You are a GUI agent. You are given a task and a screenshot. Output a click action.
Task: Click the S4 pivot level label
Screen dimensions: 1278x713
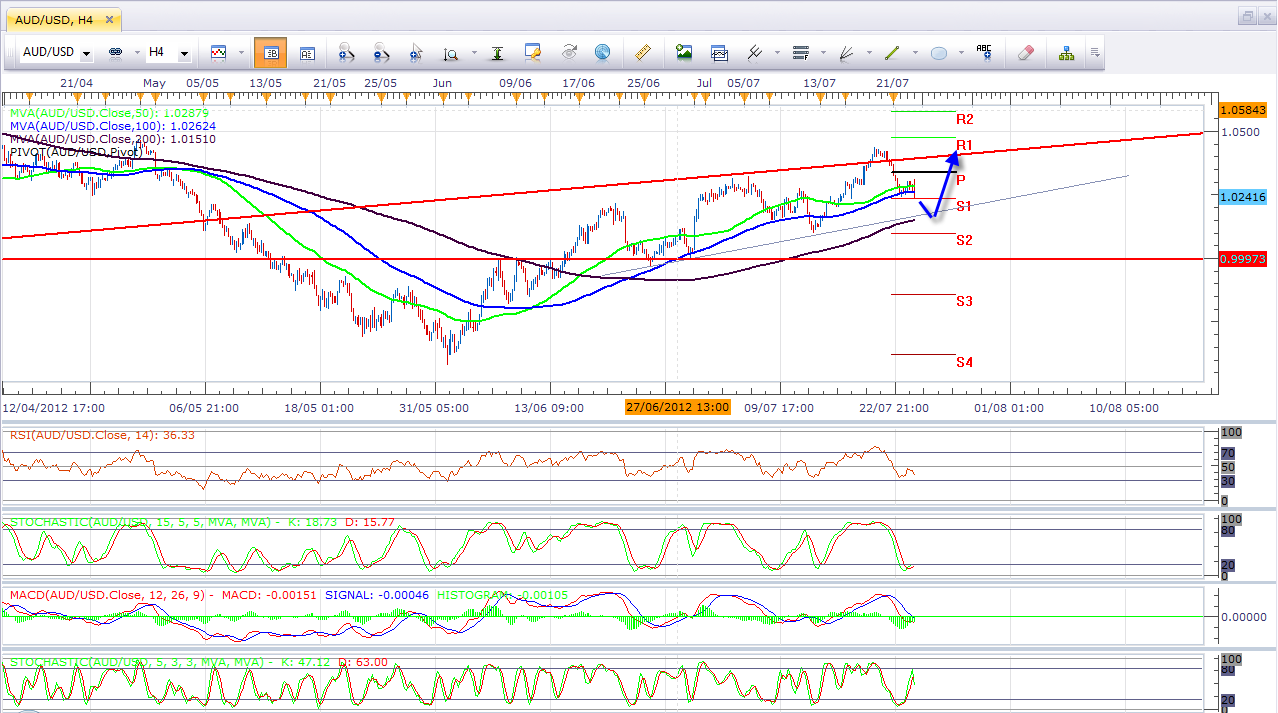click(965, 362)
